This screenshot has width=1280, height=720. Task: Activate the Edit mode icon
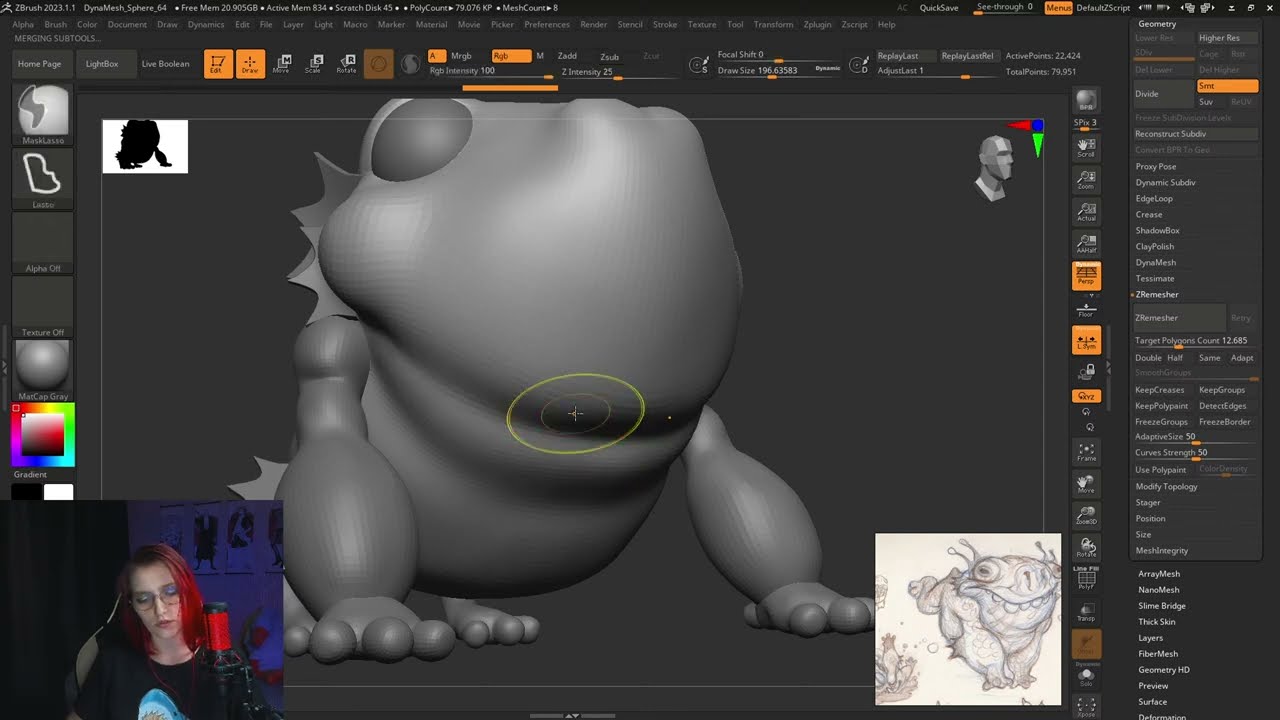click(x=218, y=64)
